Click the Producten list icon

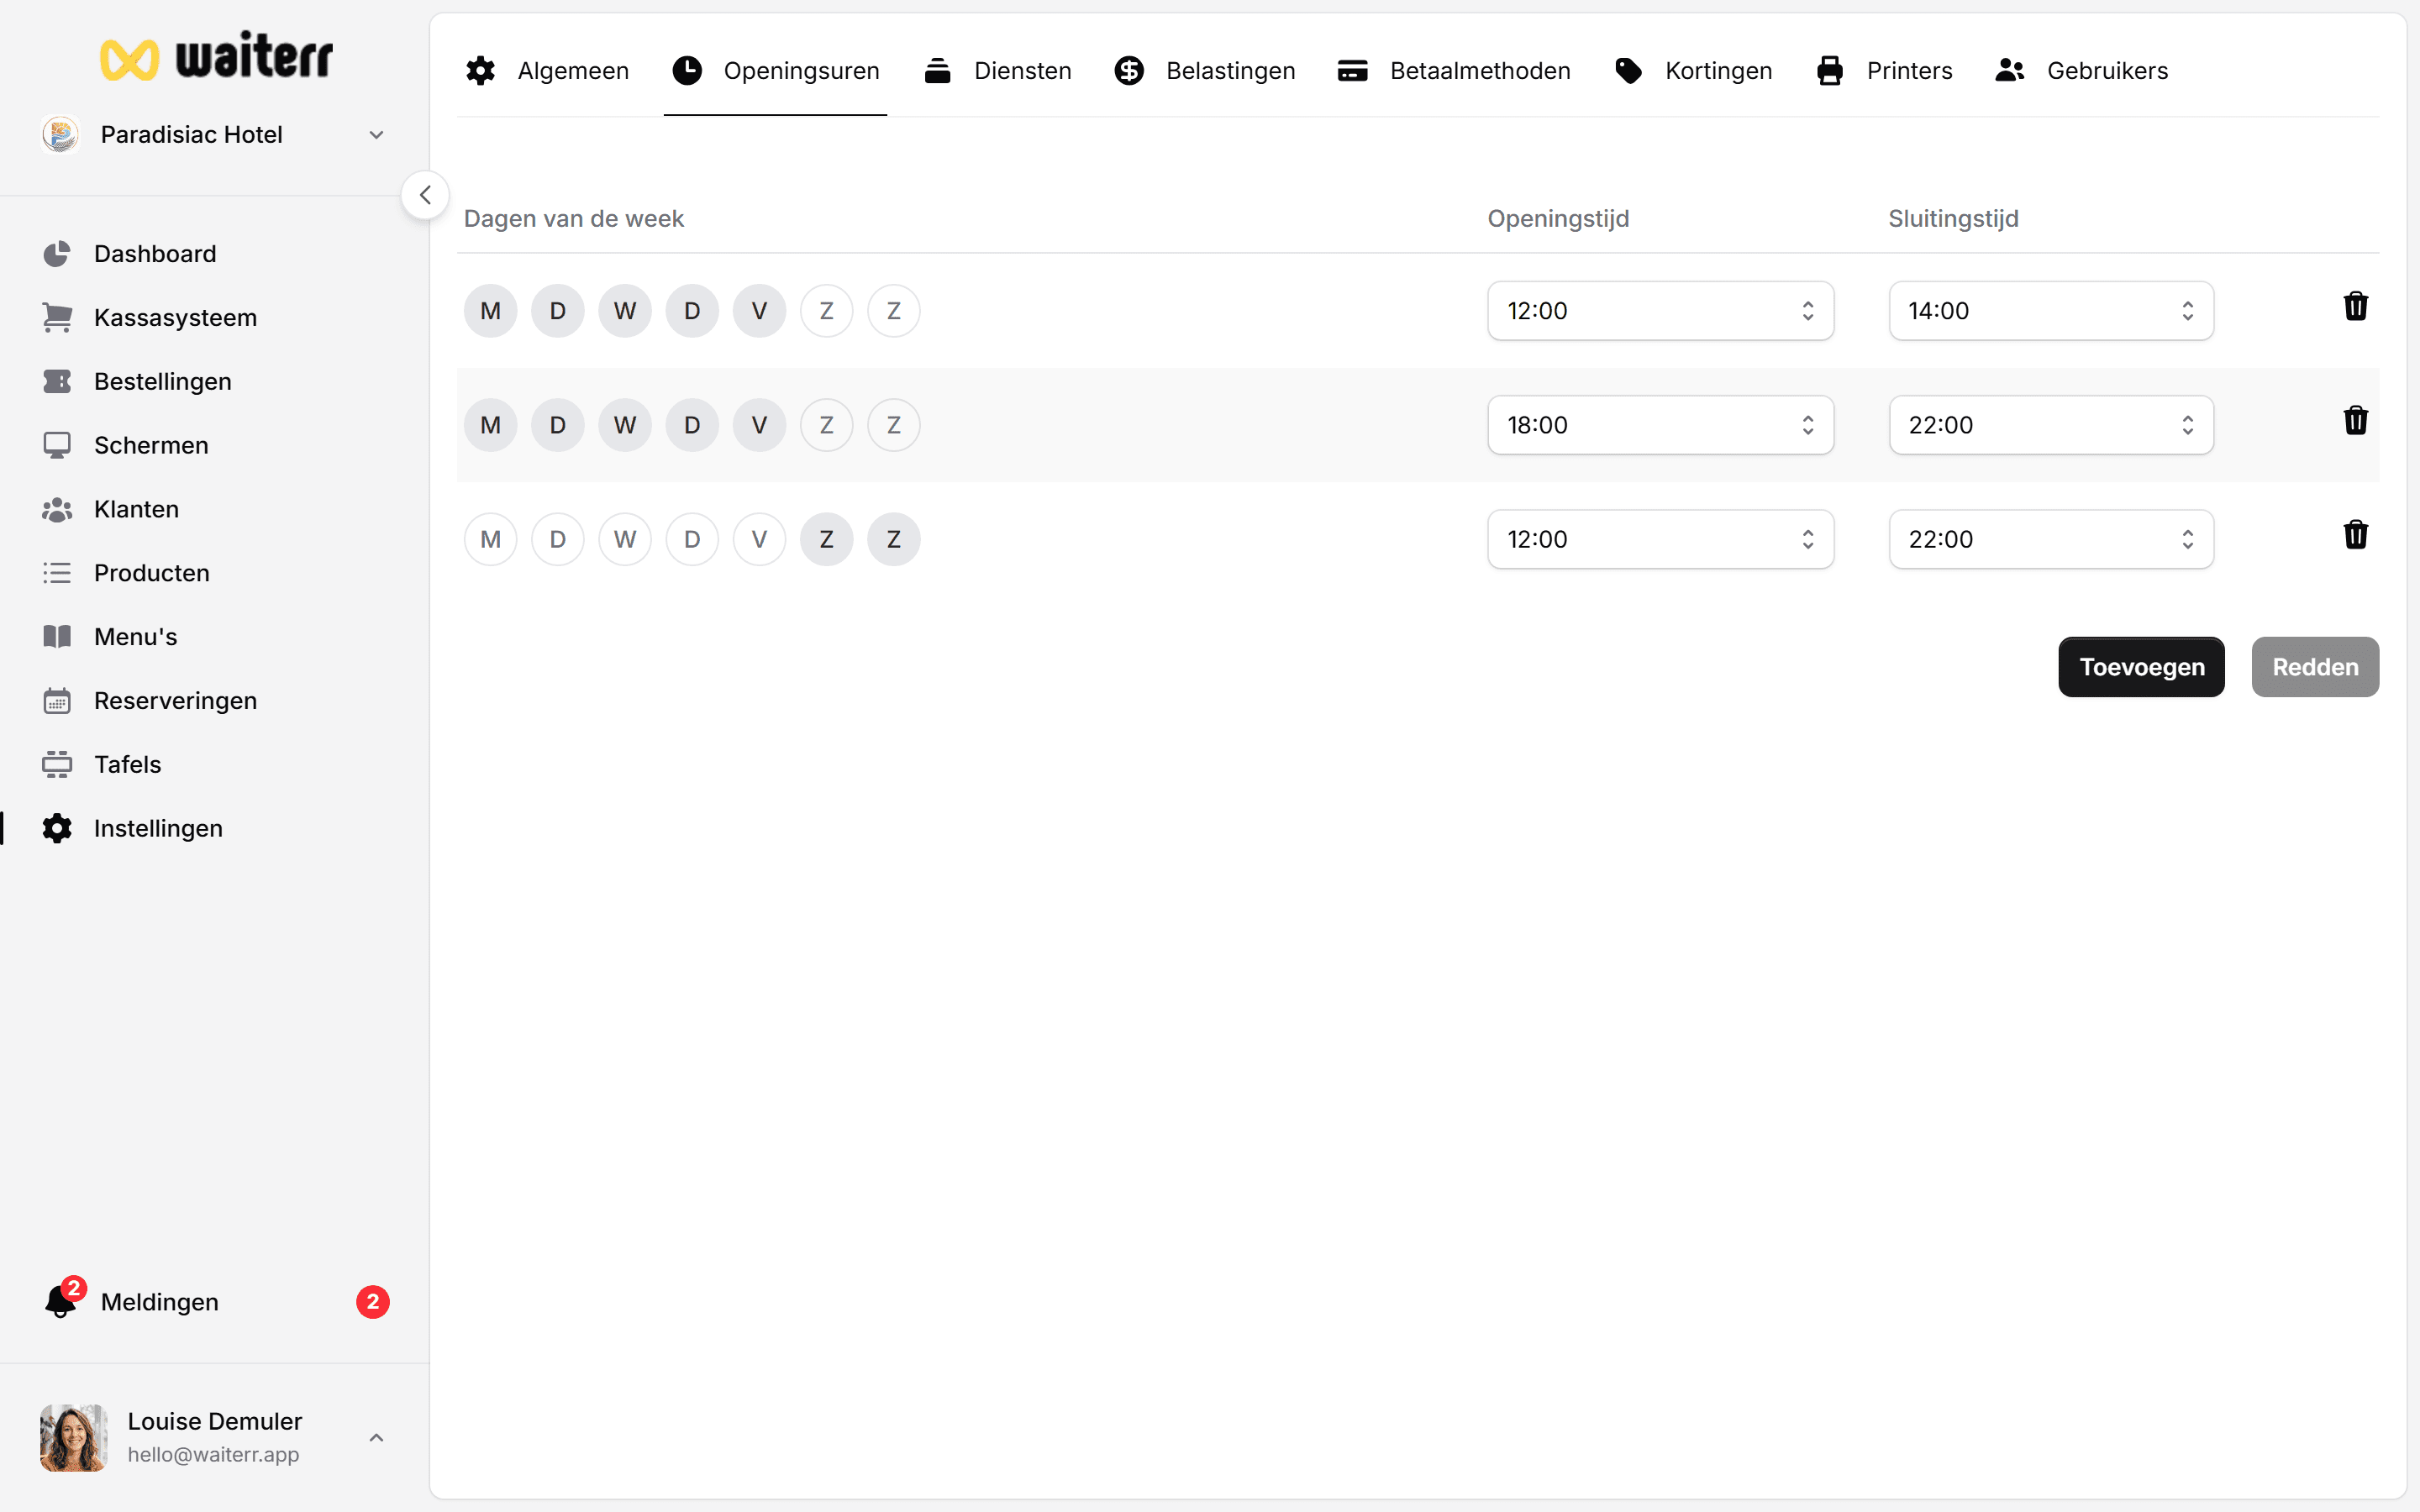[x=57, y=573]
